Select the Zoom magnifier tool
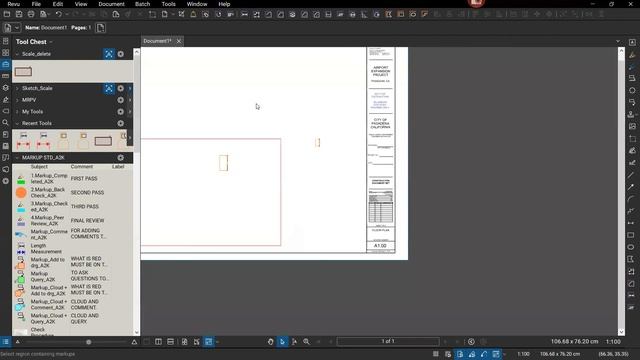Viewport: 640px width, 360px height. click(306, 342)
